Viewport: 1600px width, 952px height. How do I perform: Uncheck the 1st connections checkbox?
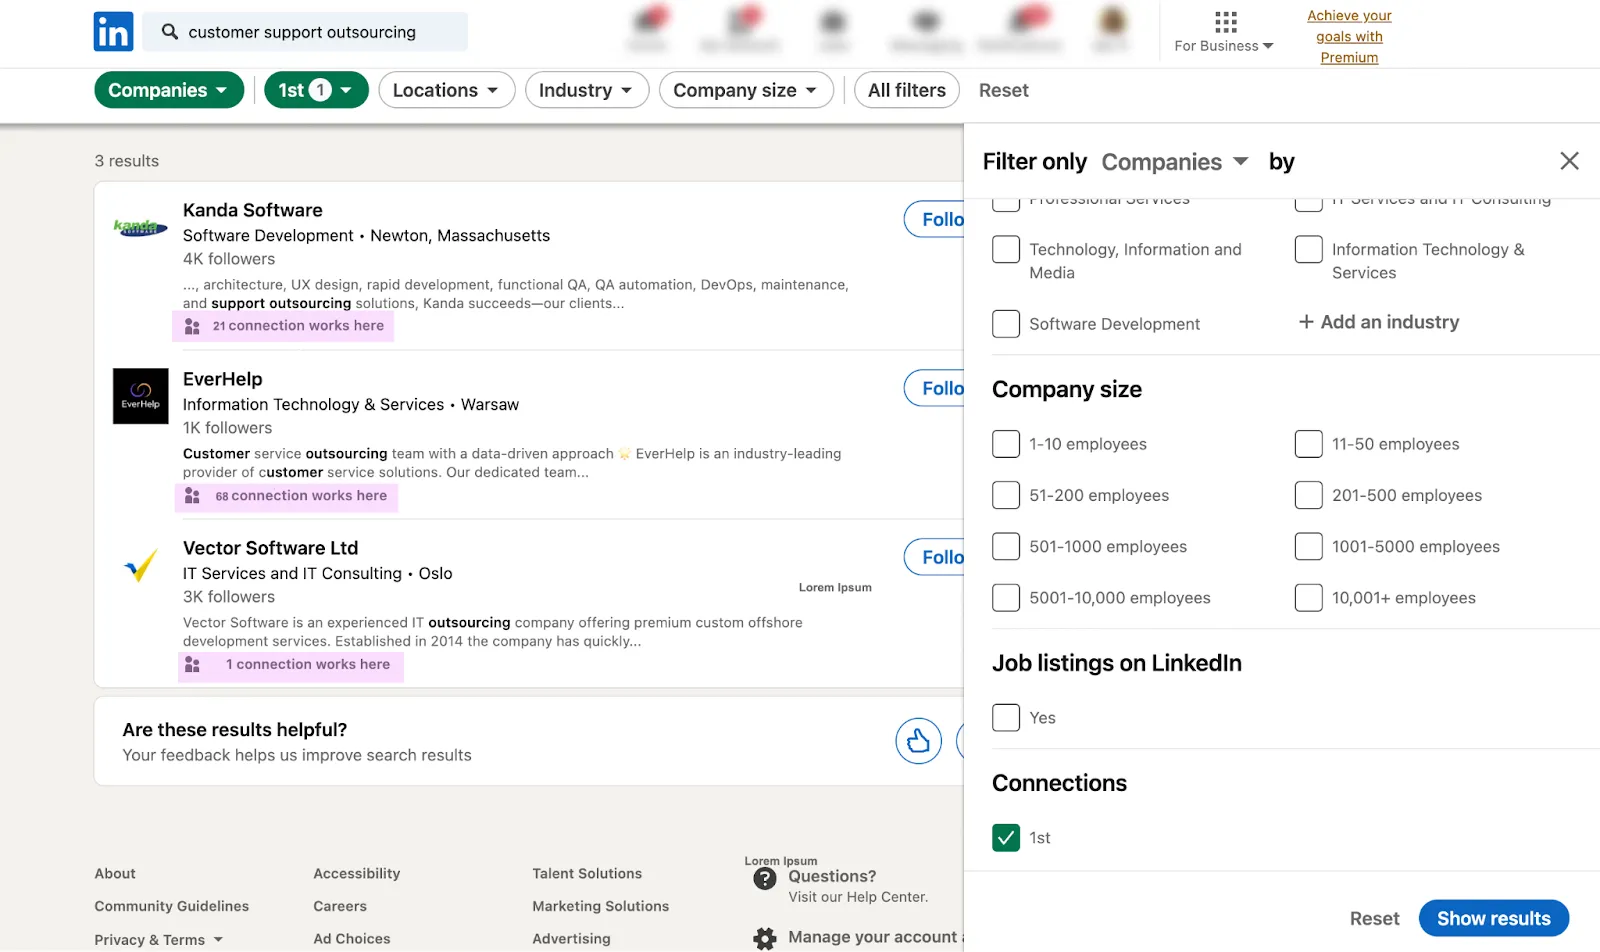click(1006, 838)
